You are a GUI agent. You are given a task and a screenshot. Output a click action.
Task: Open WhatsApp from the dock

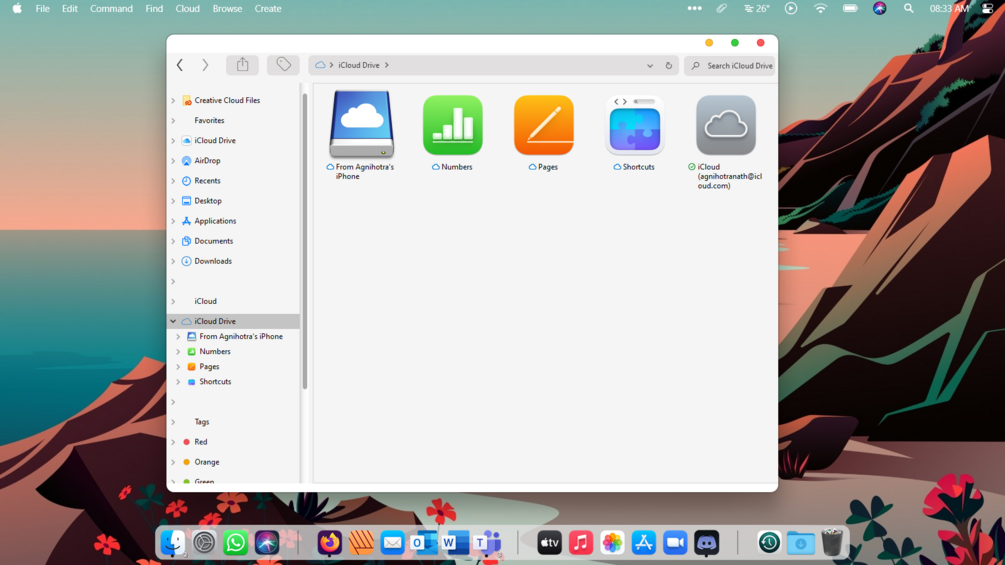(235, 543)
